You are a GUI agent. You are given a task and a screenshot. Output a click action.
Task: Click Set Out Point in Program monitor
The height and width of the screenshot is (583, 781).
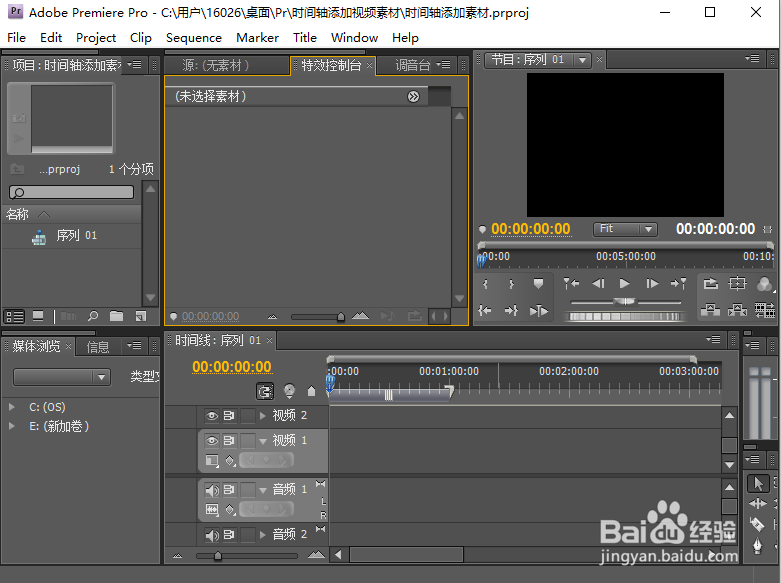click(x=512, y=284)
